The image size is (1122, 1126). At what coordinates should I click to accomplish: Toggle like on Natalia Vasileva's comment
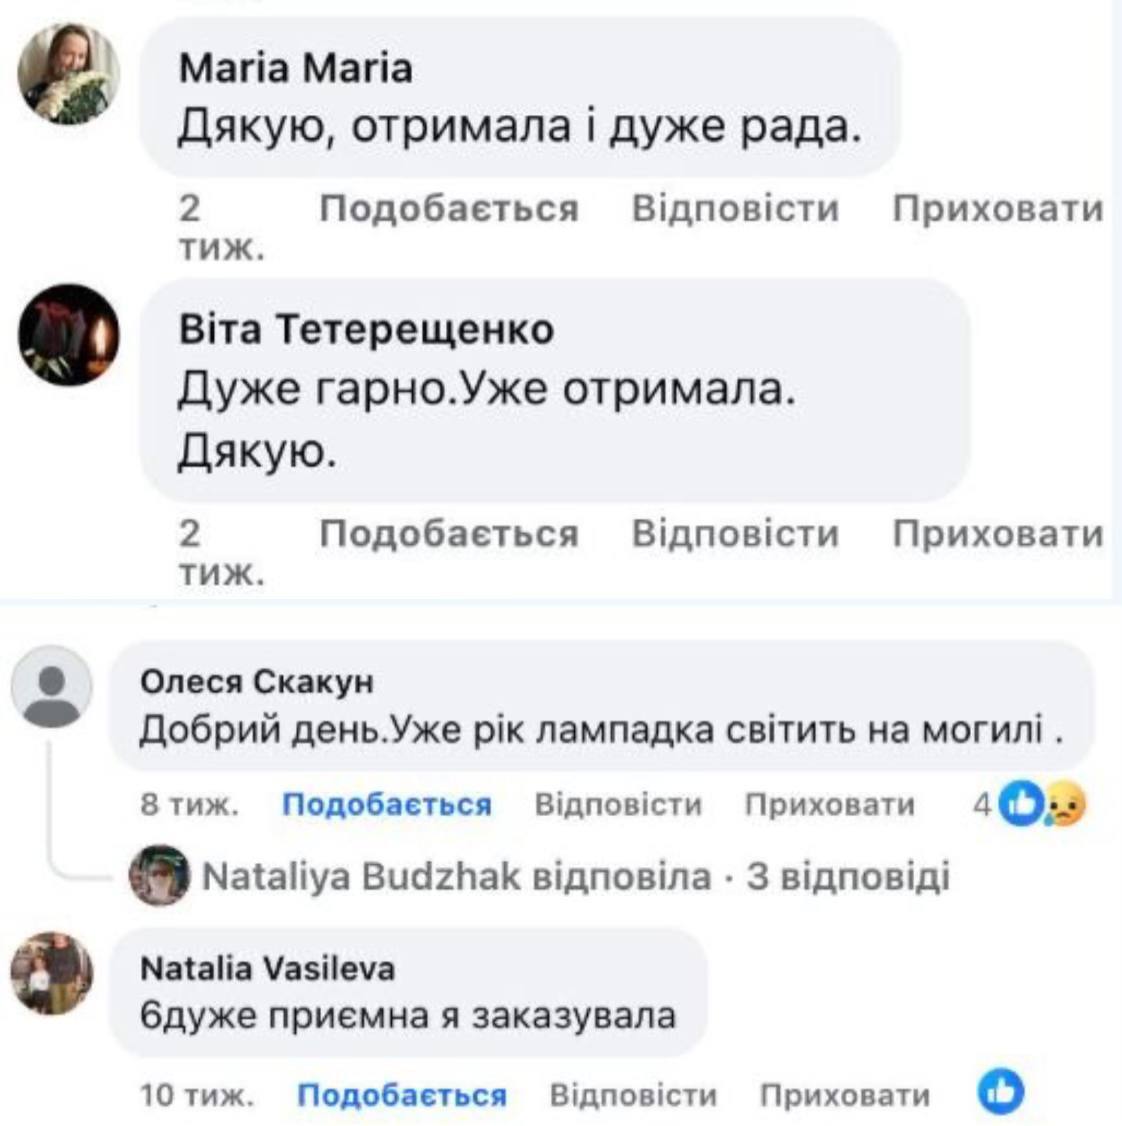402,1095
